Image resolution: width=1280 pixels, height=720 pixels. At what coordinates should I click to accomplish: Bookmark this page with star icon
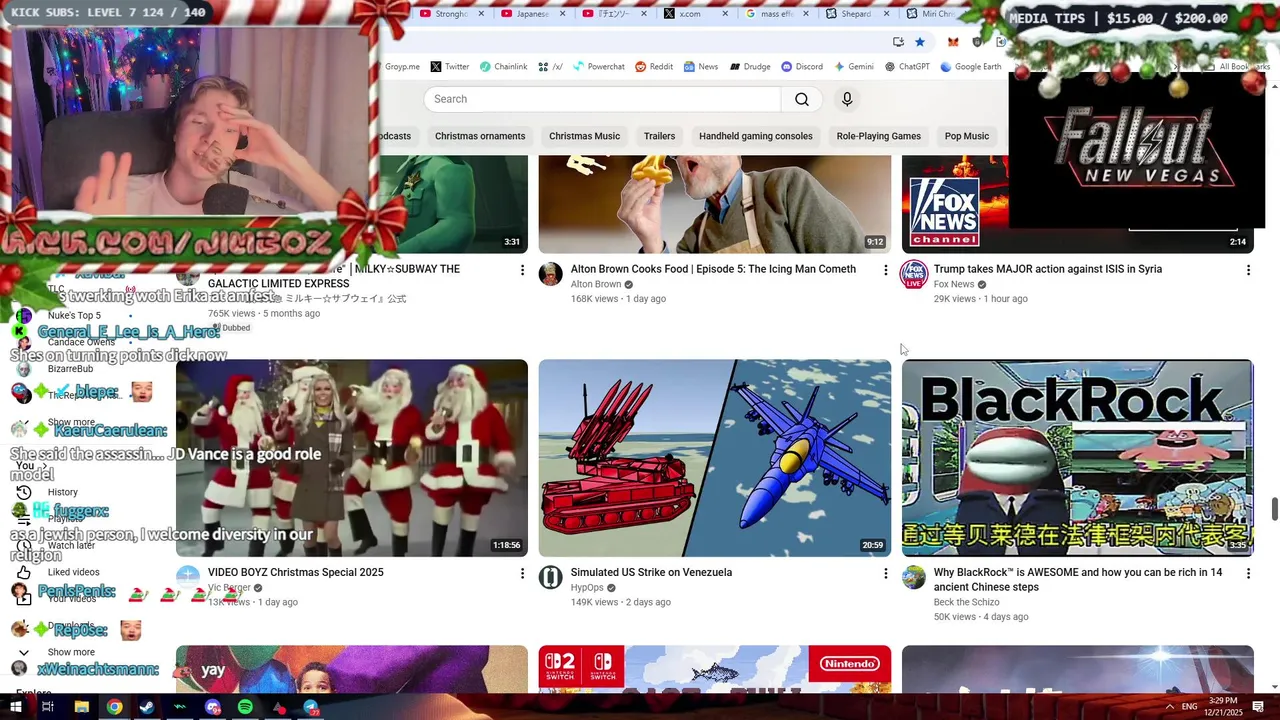pos(920,42)
